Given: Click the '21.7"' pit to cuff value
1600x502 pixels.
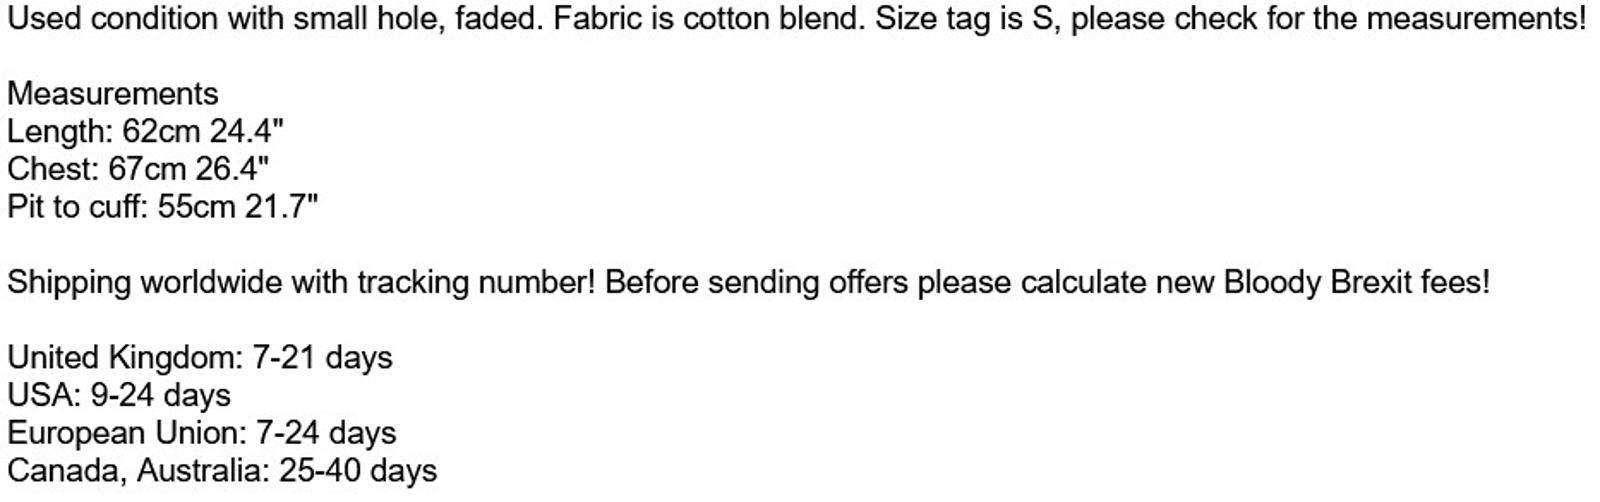Looking at the screenshot, I should (x=281, y=207).
